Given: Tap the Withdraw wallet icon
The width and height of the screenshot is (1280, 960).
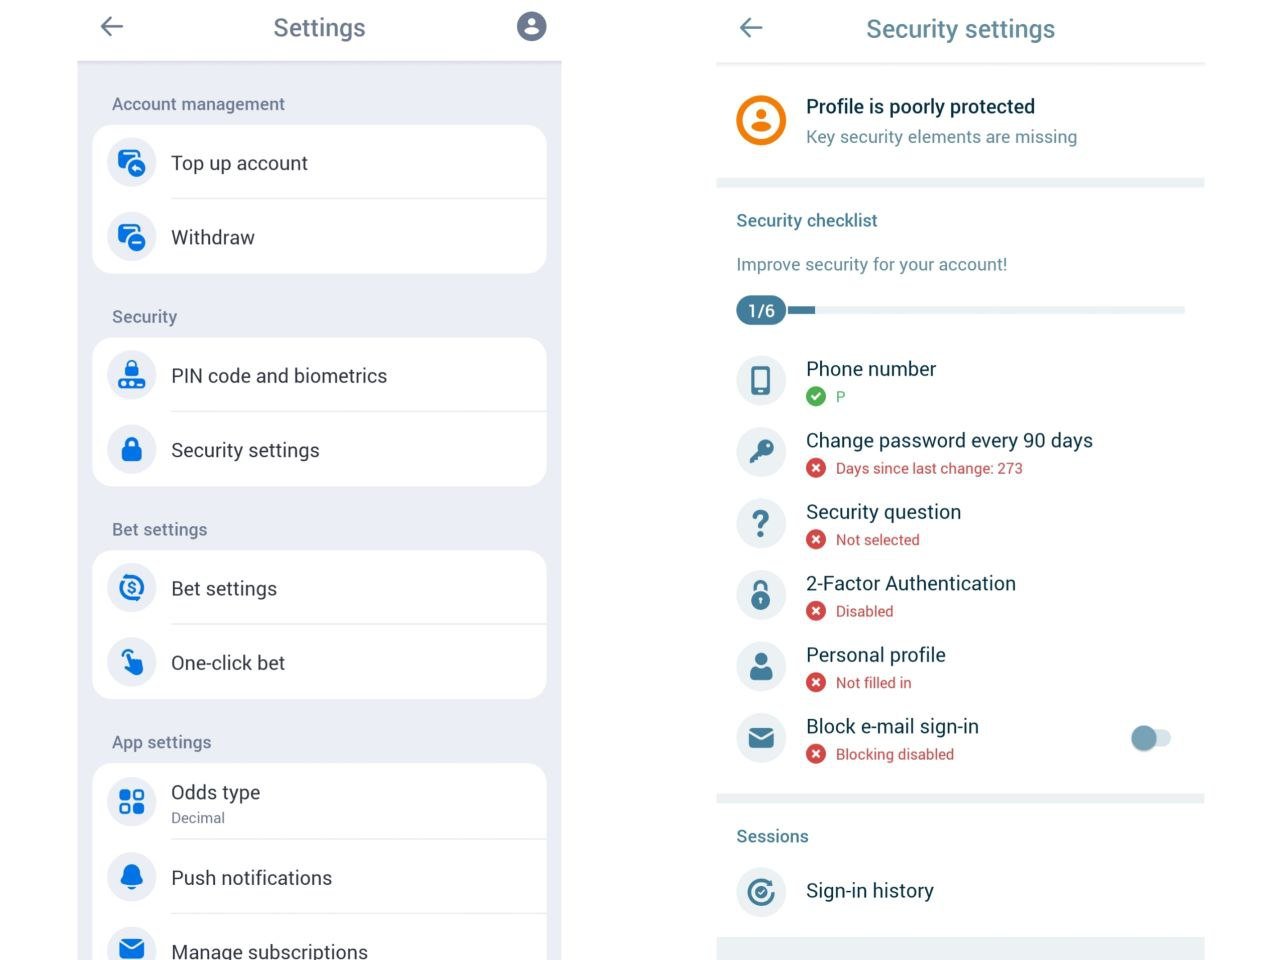Looking at the screenshot, I should (x=131, y=237).
